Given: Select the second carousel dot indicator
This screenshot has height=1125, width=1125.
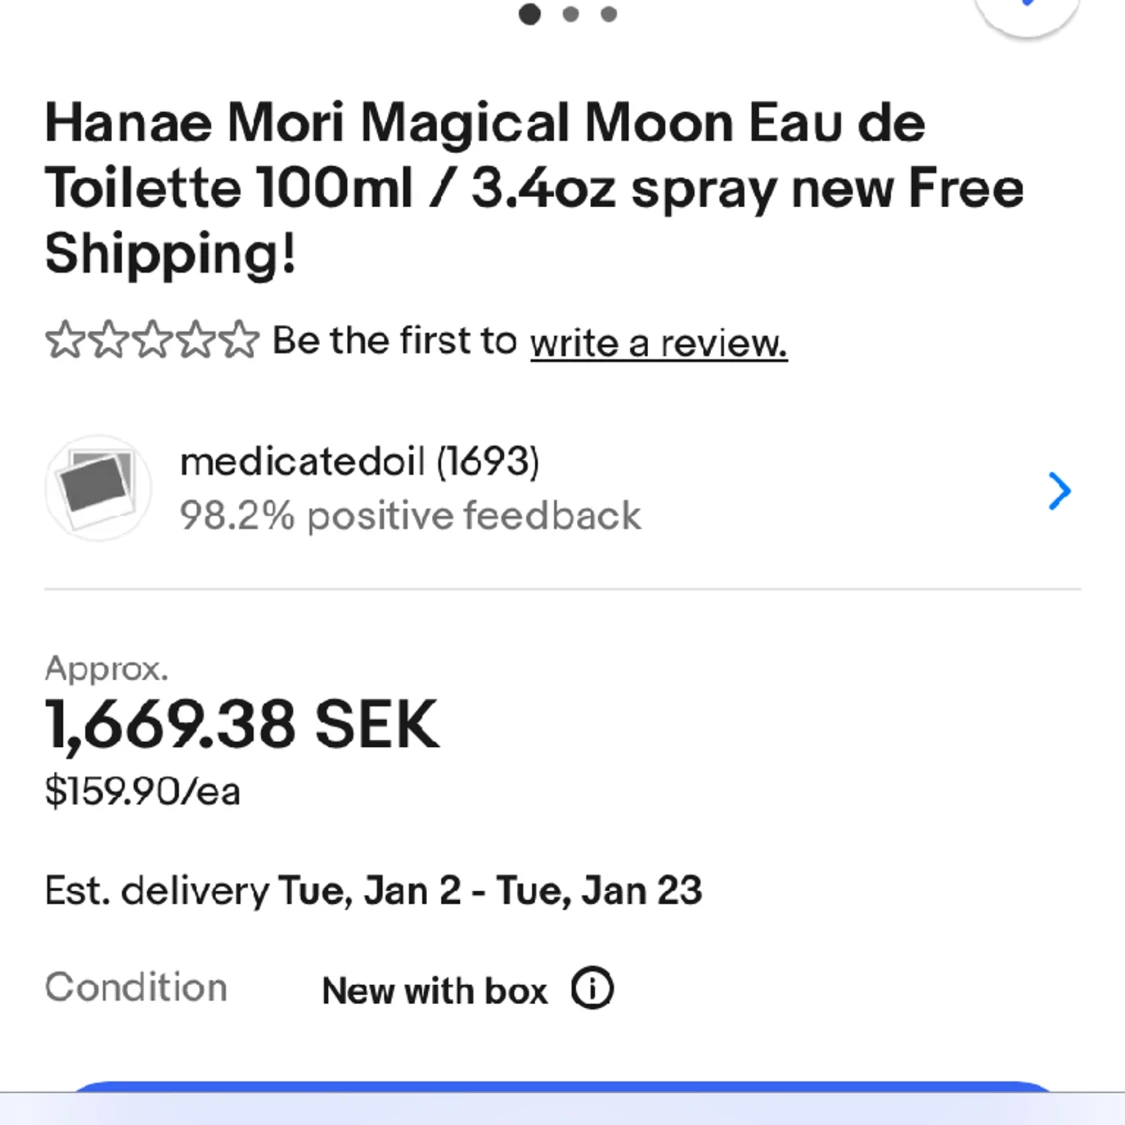Looking at the screenshot, I should click(x=570, y=14).
